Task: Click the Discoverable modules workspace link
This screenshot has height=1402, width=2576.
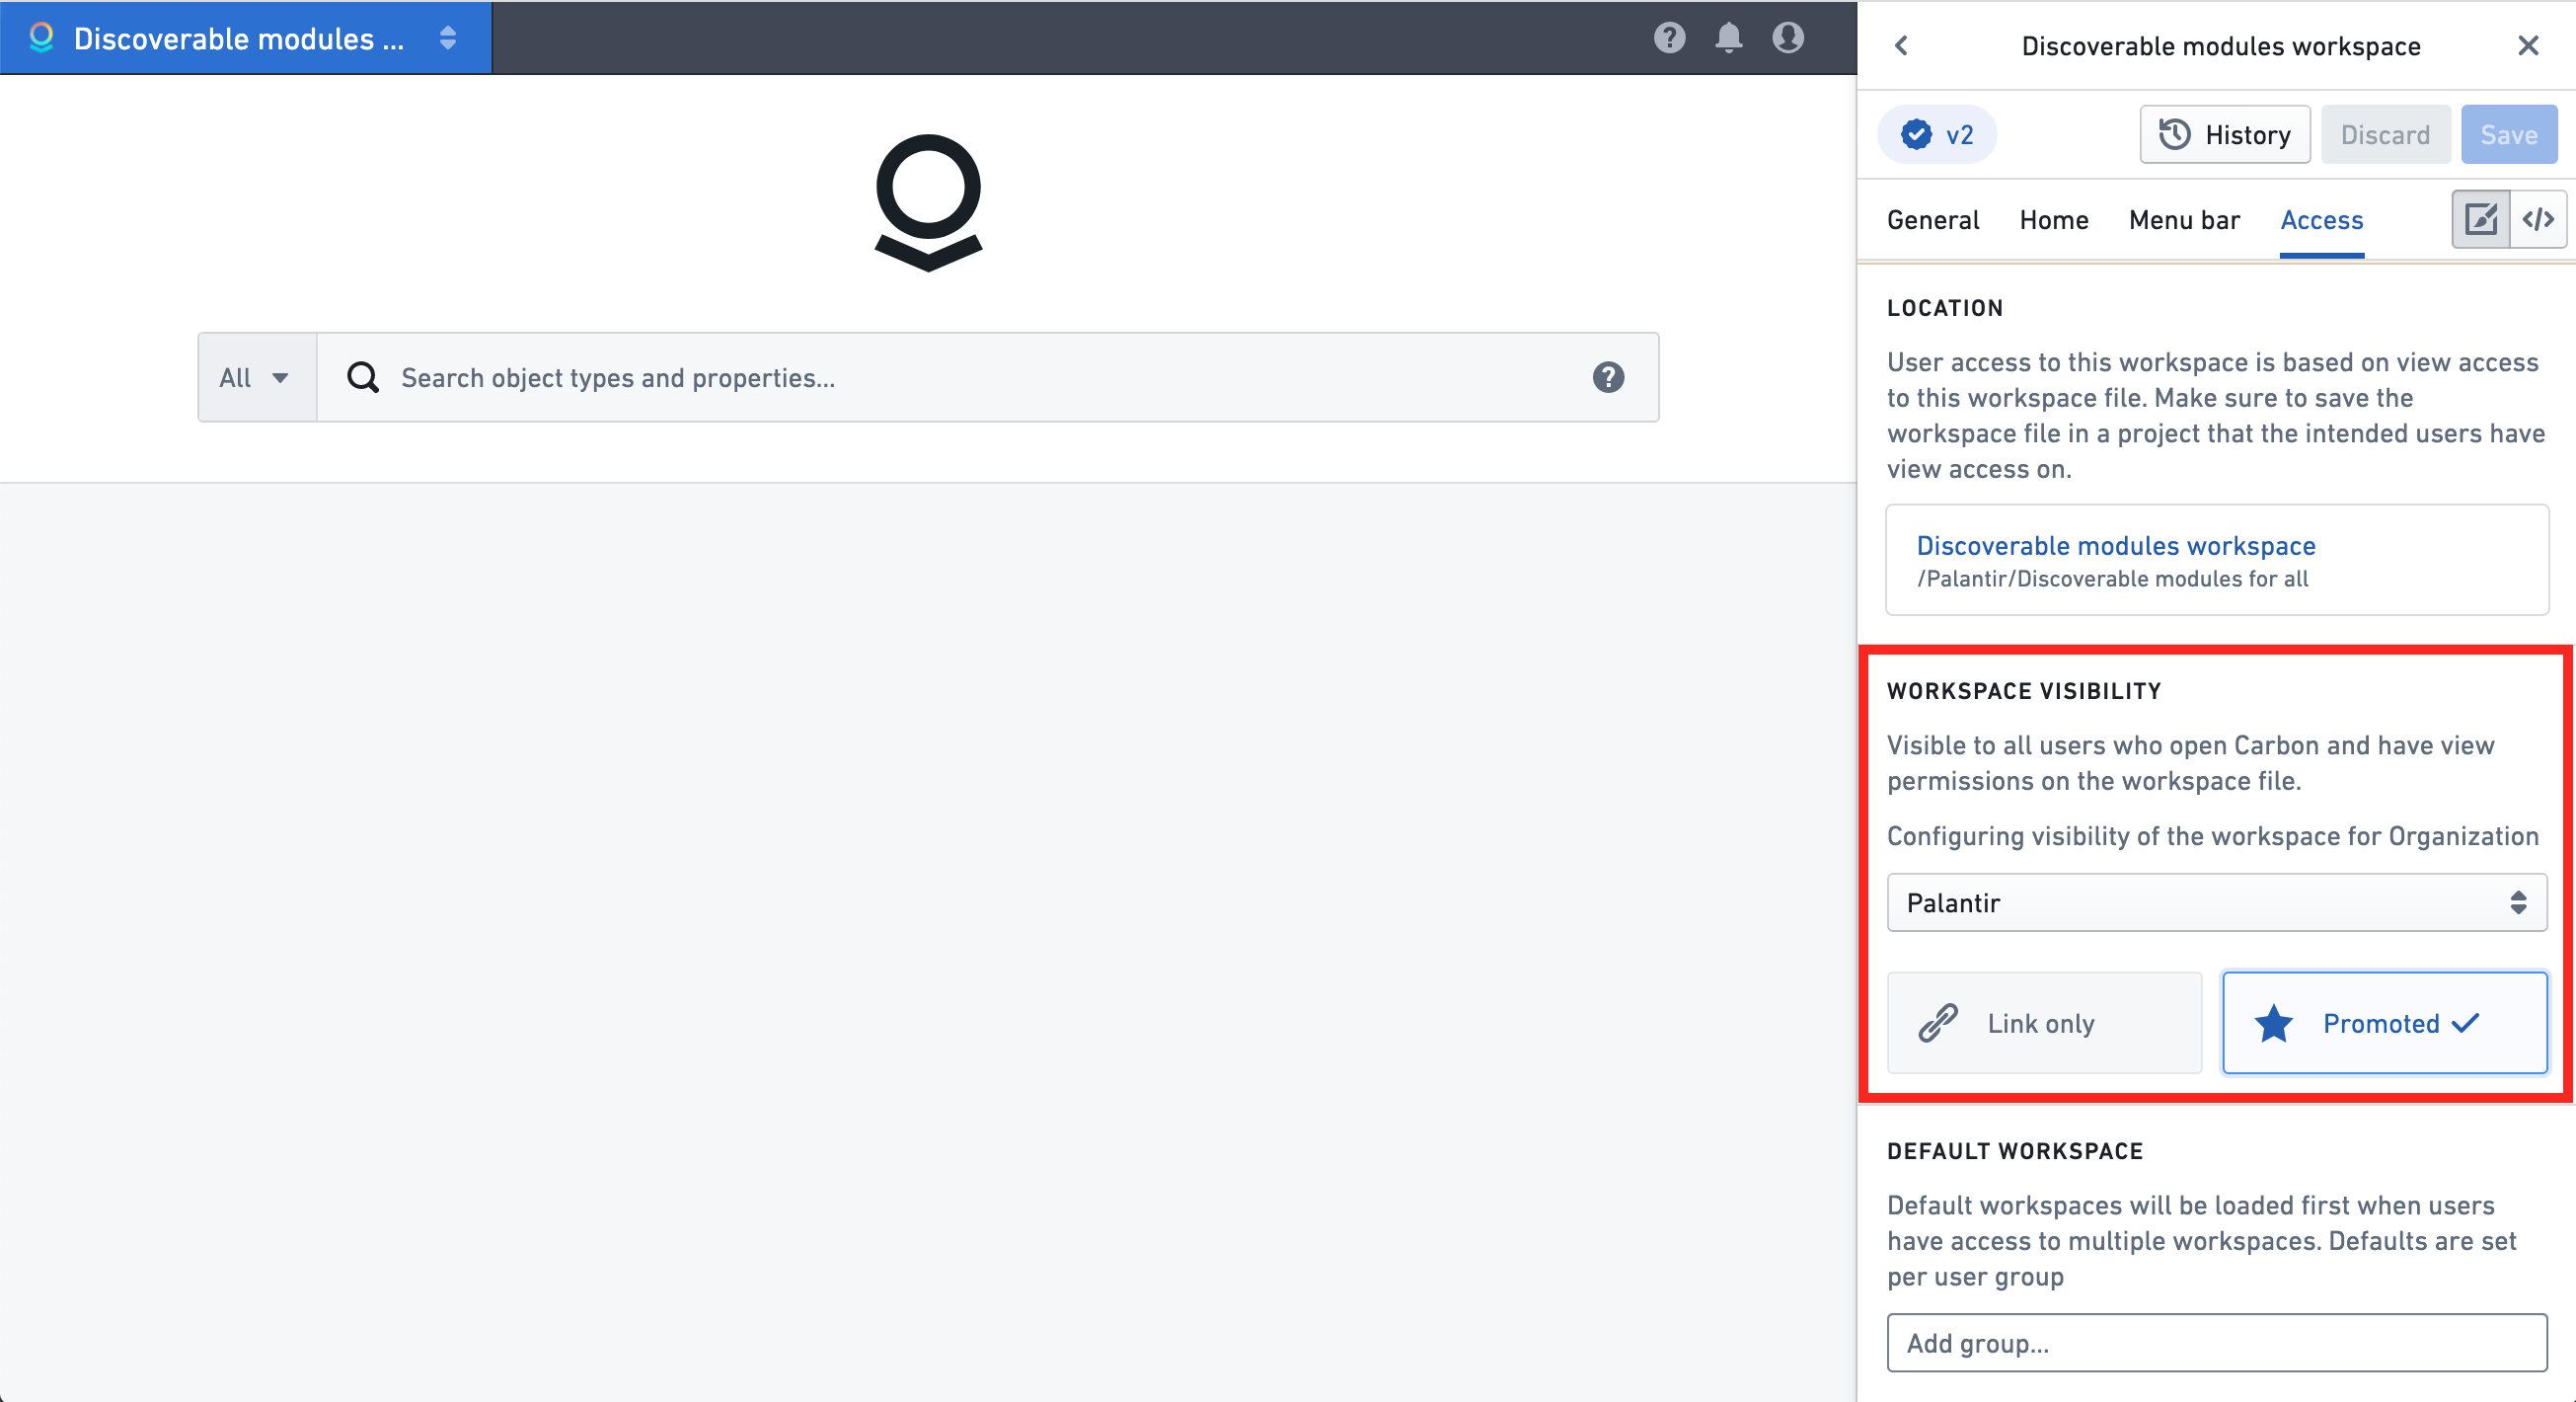Action: 2113,544
